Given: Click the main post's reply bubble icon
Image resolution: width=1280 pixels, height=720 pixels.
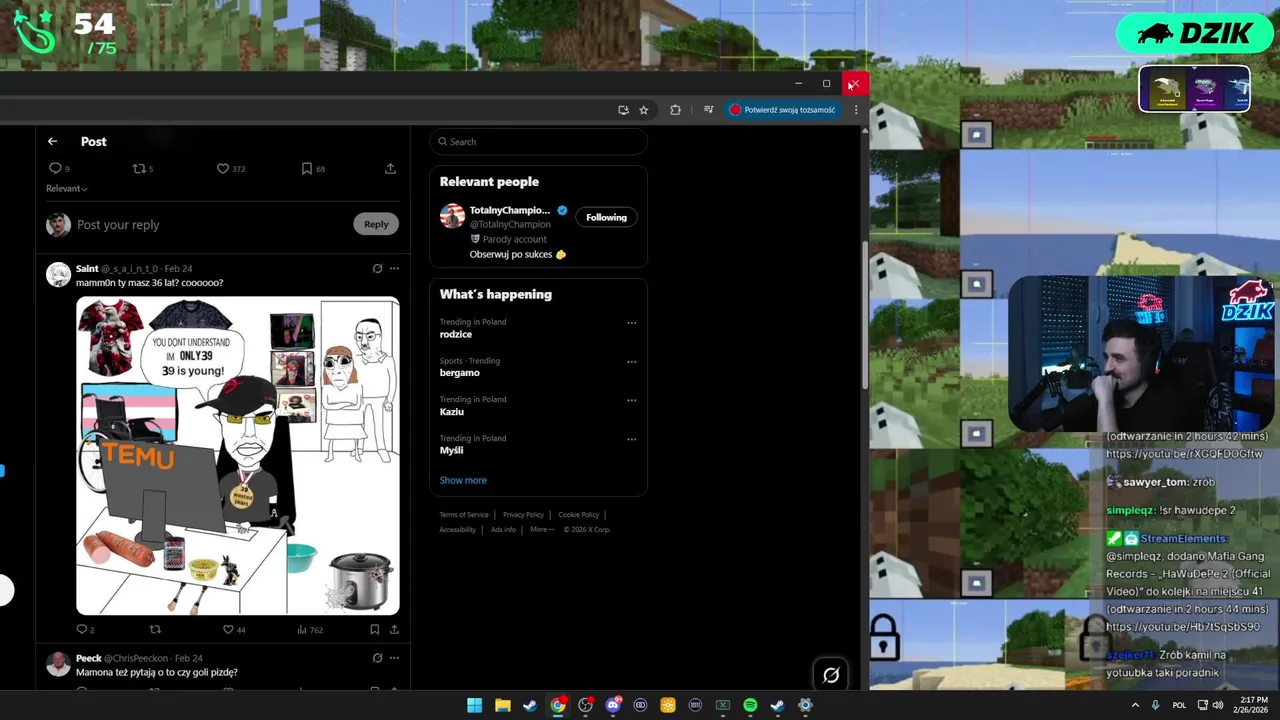Looking at the screenshot, I should [55, 169].
